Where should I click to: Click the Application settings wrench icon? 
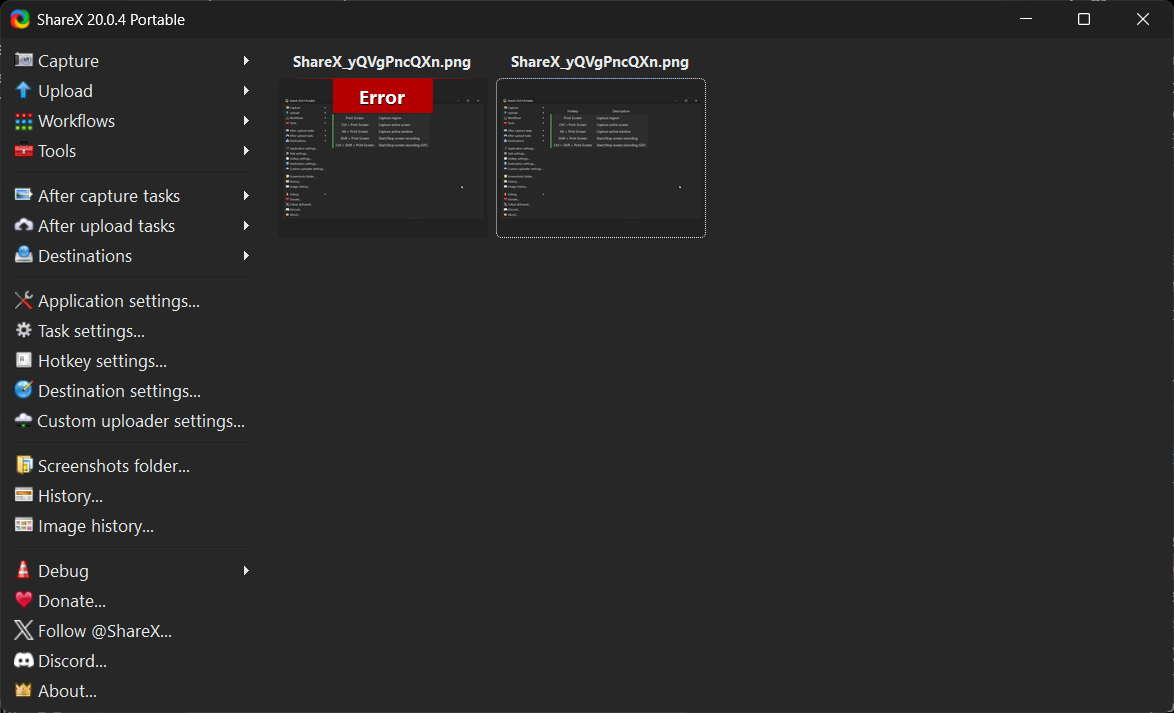pos(24,300)
